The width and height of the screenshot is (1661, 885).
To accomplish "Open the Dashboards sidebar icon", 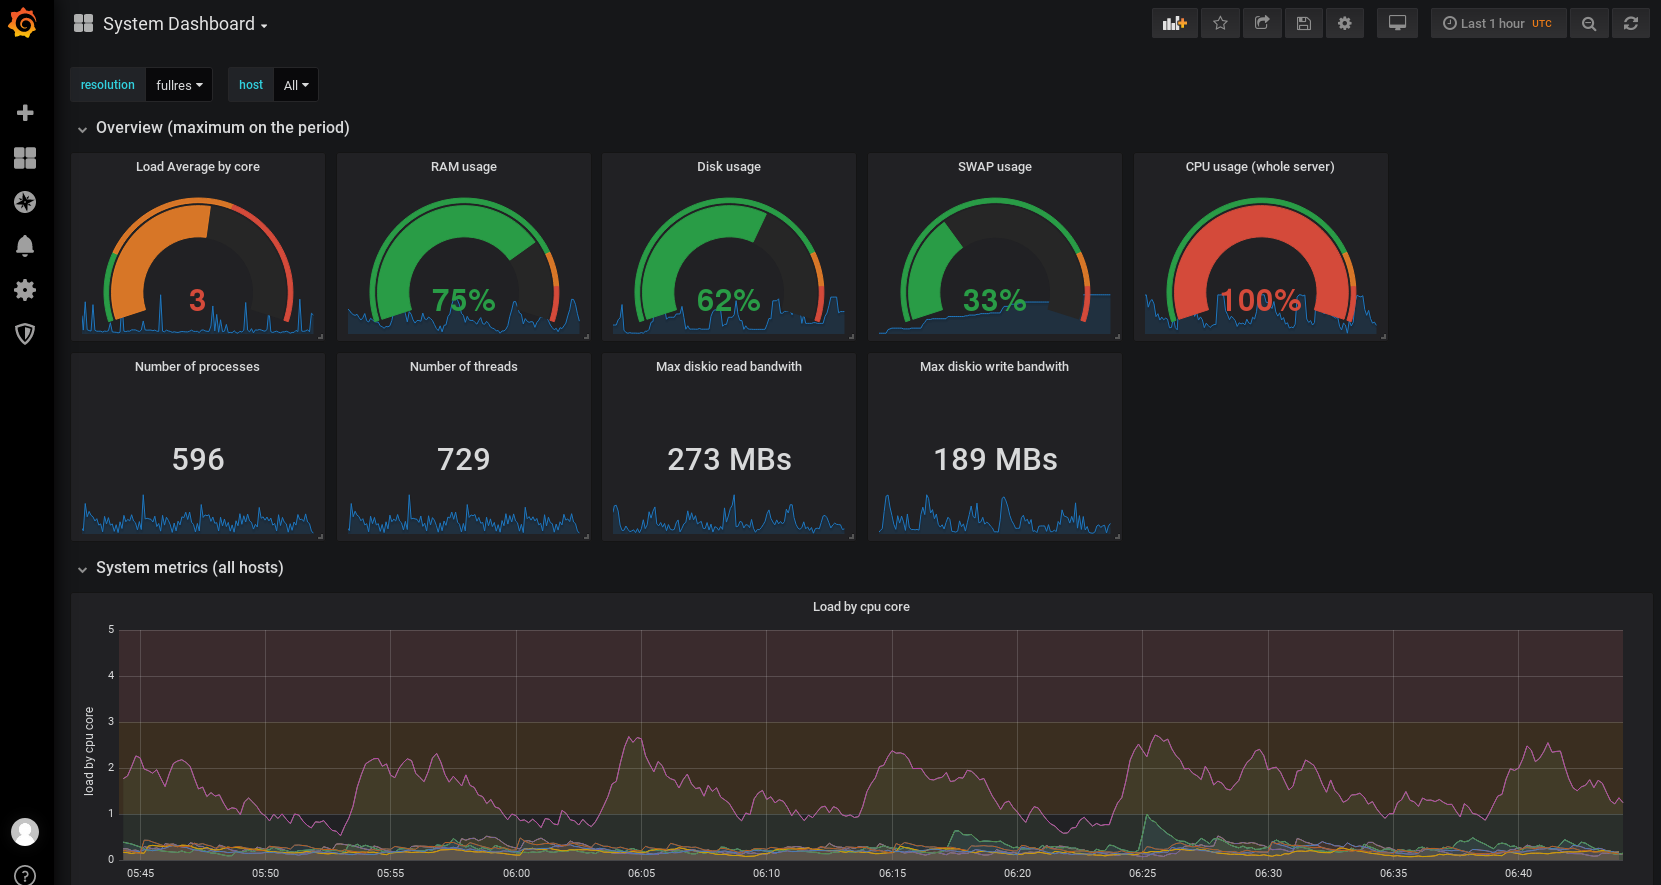I will coord(25,158).
